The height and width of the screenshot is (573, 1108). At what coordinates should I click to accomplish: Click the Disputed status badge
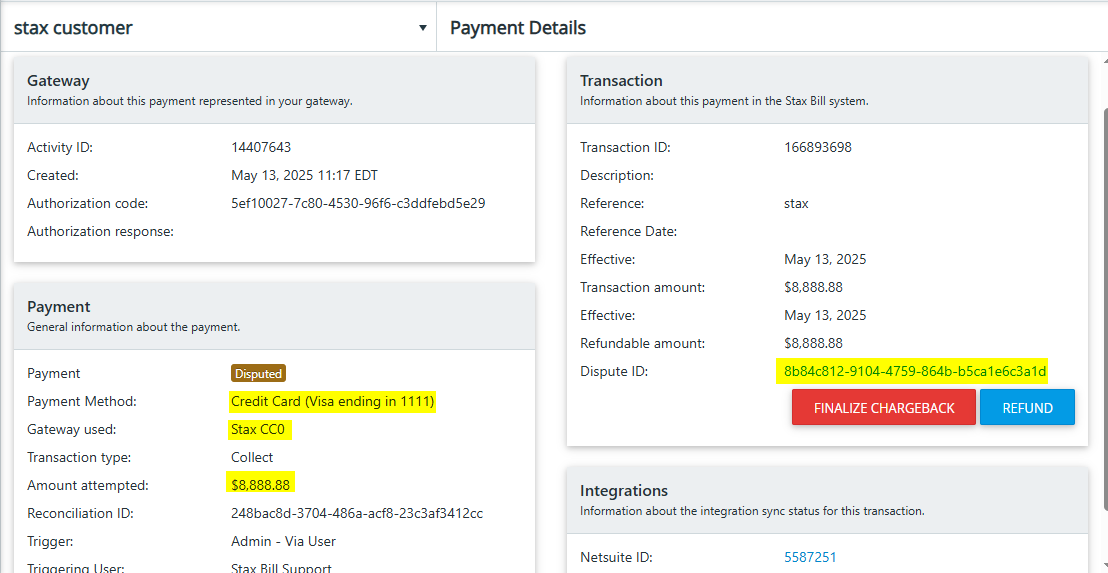259,373
